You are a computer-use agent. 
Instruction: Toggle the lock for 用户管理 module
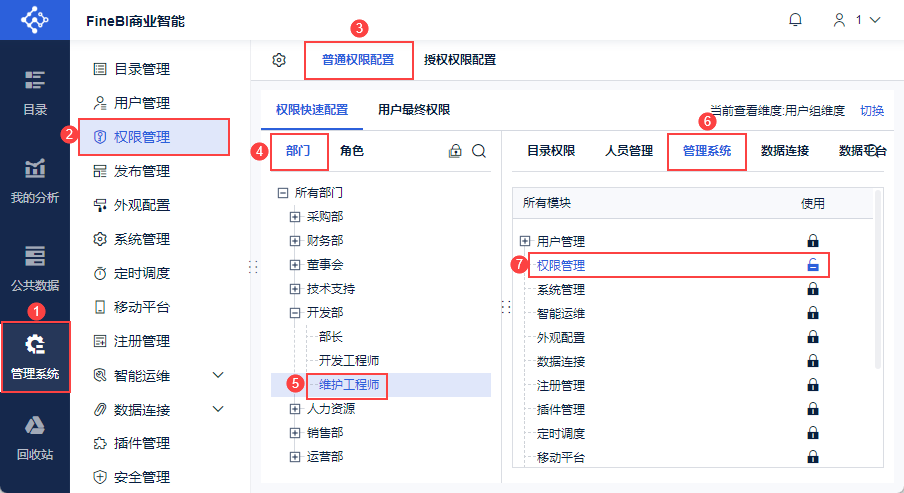tap(813, 241)
